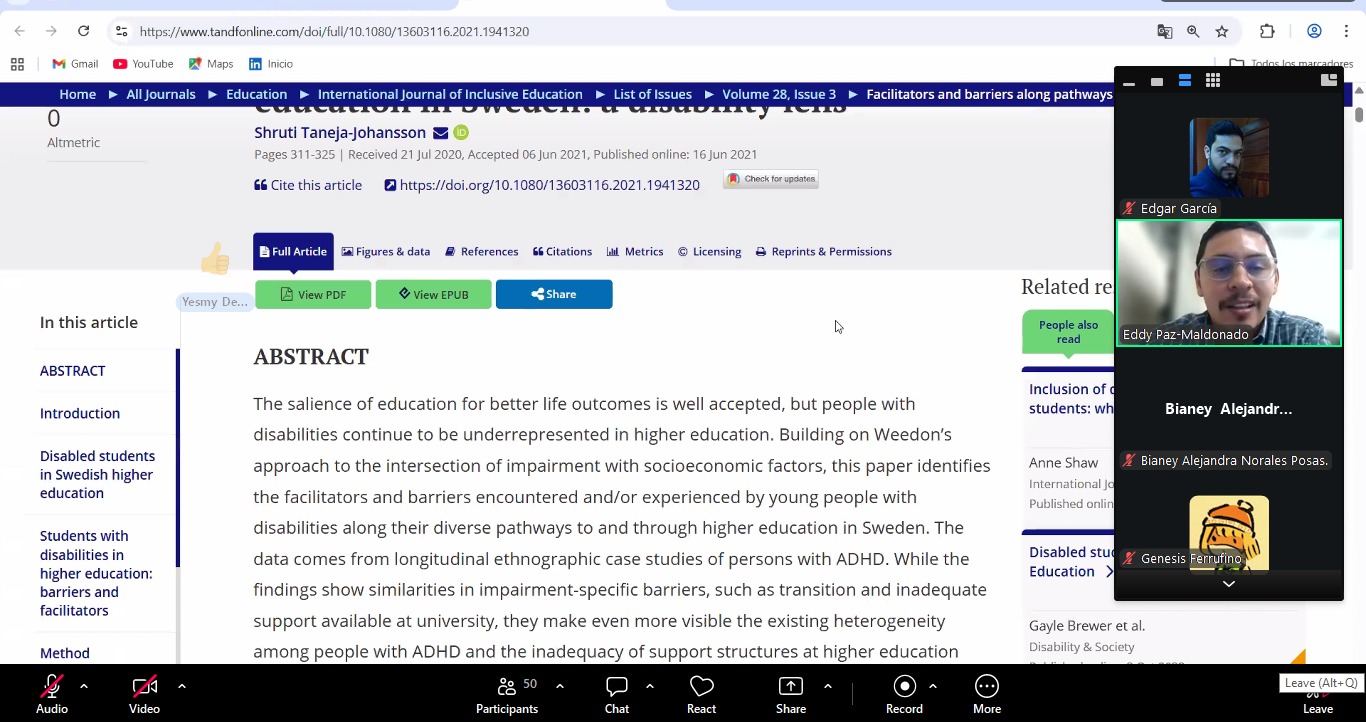The height and width of the screenshot is (722, 1366).
Task: Open the References tab
Action: pyautogui.click(x=481, y=252)
